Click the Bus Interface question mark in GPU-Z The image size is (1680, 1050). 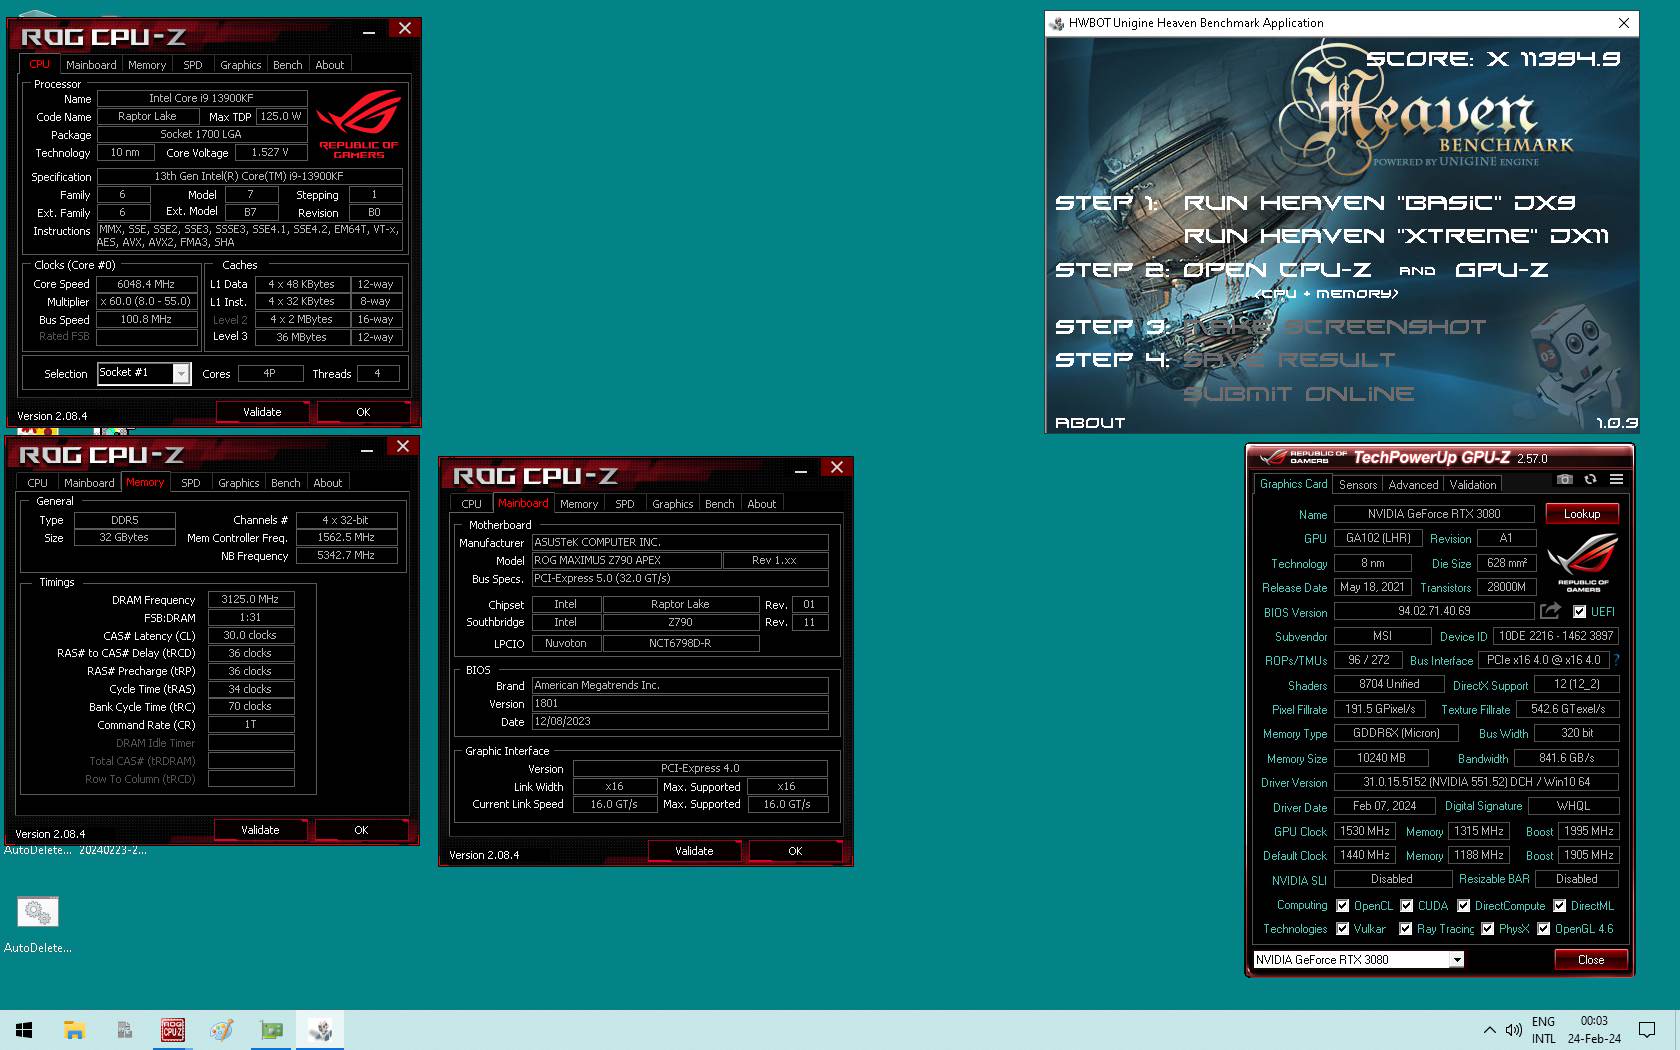pos(1616,660)
